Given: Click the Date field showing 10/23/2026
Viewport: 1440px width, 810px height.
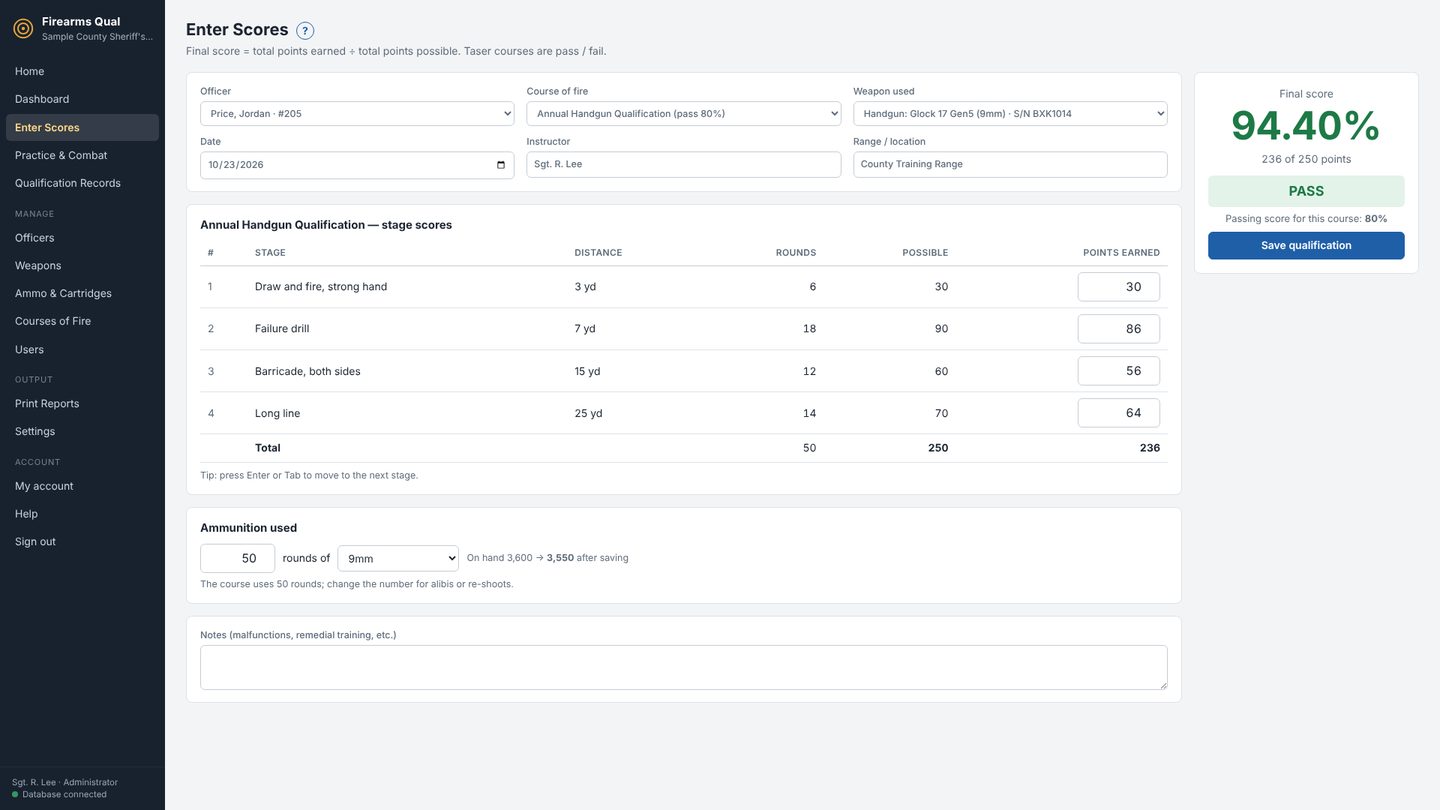Looking at the screenshot, I should (357, 165).
